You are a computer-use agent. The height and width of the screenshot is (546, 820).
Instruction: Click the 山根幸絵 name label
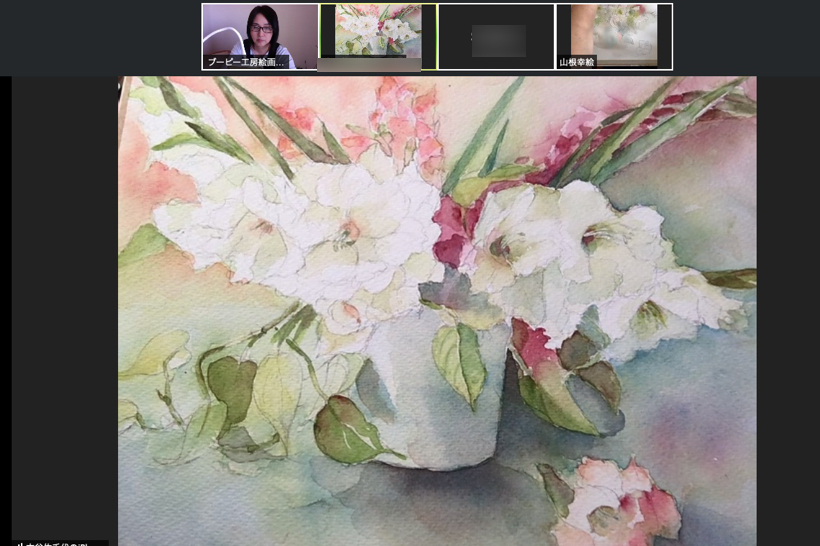click(577, 62)
